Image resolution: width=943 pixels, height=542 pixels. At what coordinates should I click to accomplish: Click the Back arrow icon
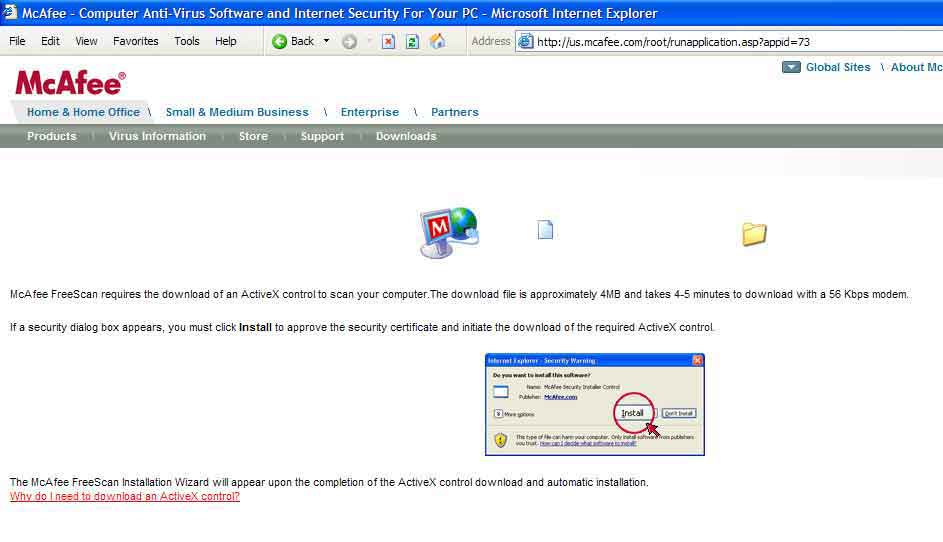(x=279, y=42)
